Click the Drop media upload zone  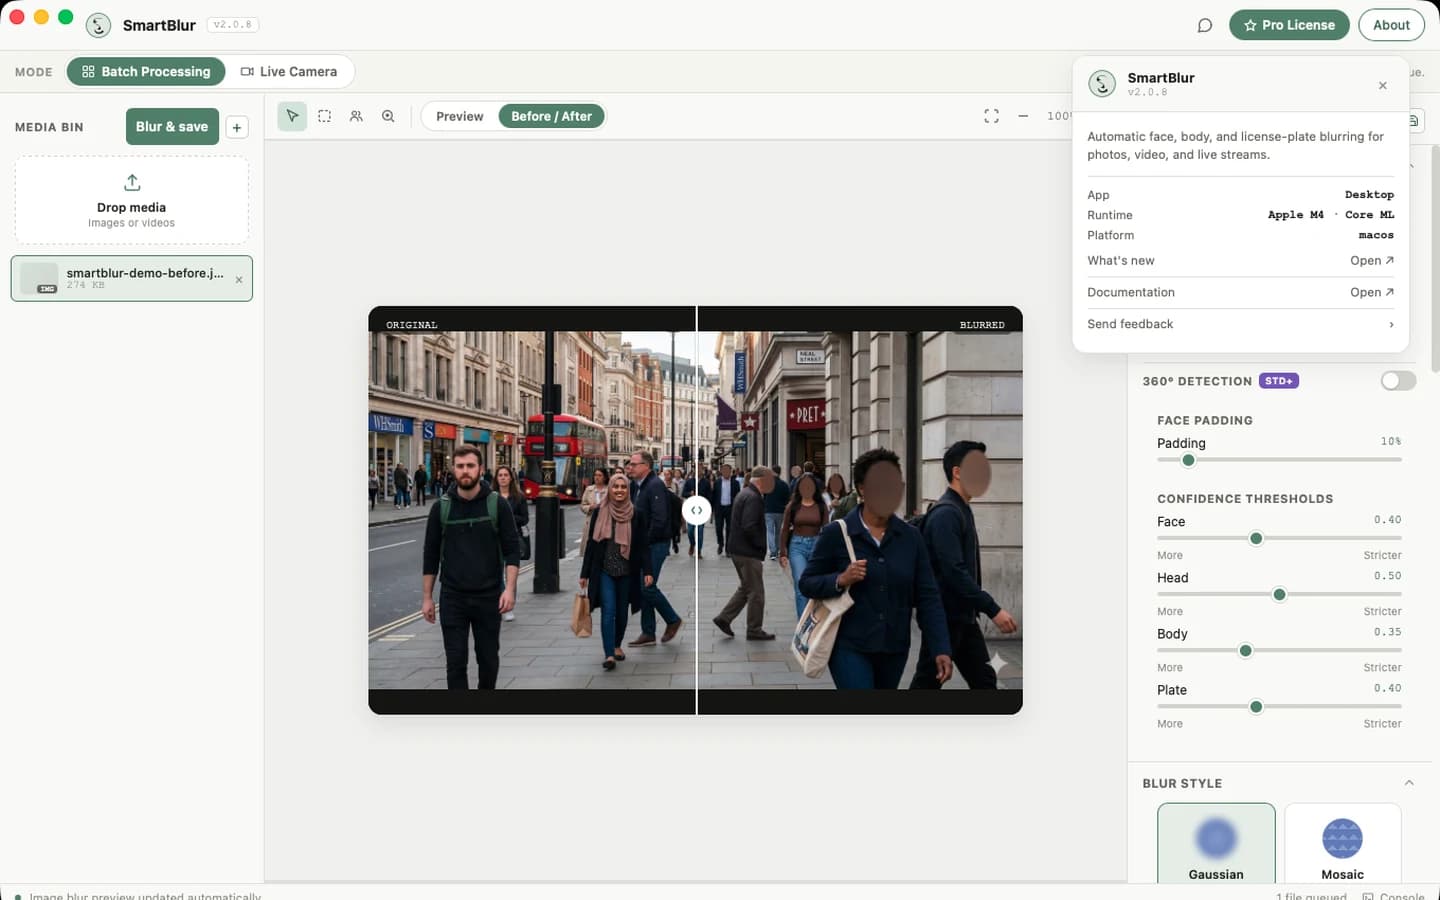pos(132,200)
